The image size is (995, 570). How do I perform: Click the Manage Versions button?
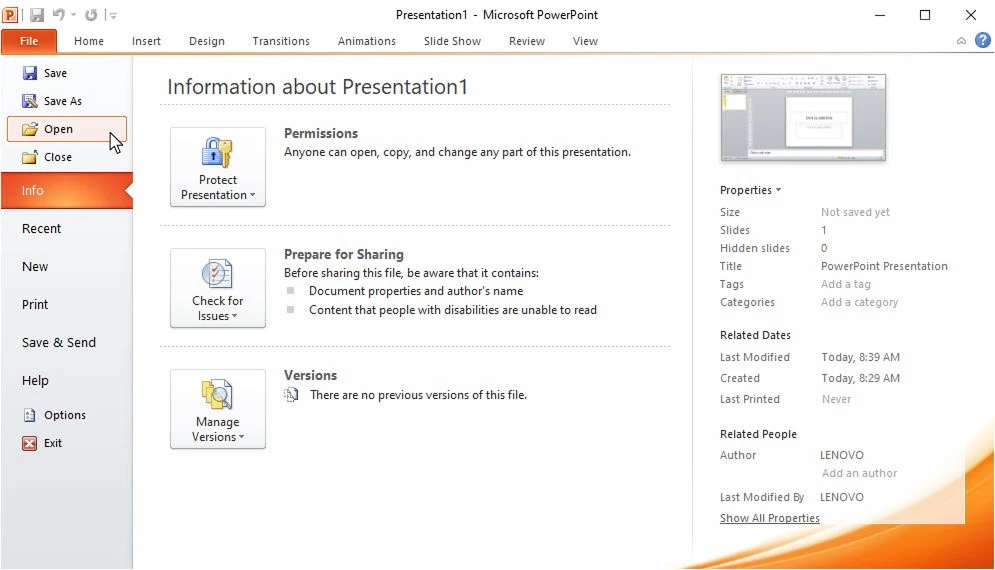coord(218,409)
